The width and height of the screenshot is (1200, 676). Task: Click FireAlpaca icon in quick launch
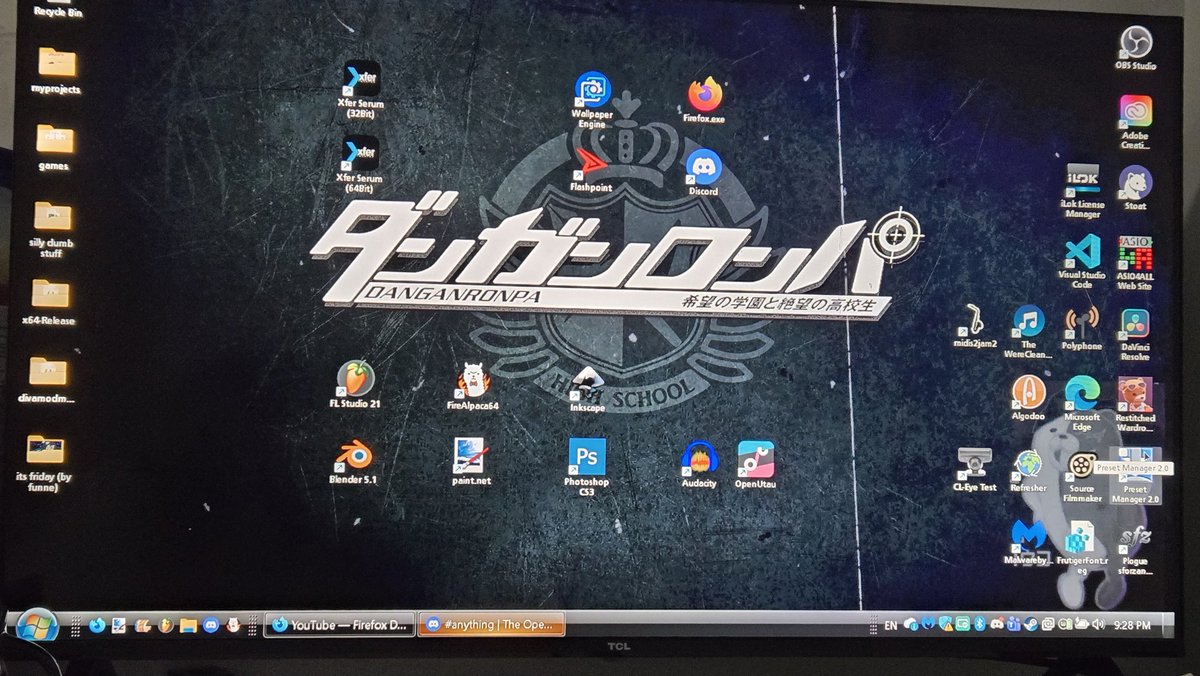[232, 625]
